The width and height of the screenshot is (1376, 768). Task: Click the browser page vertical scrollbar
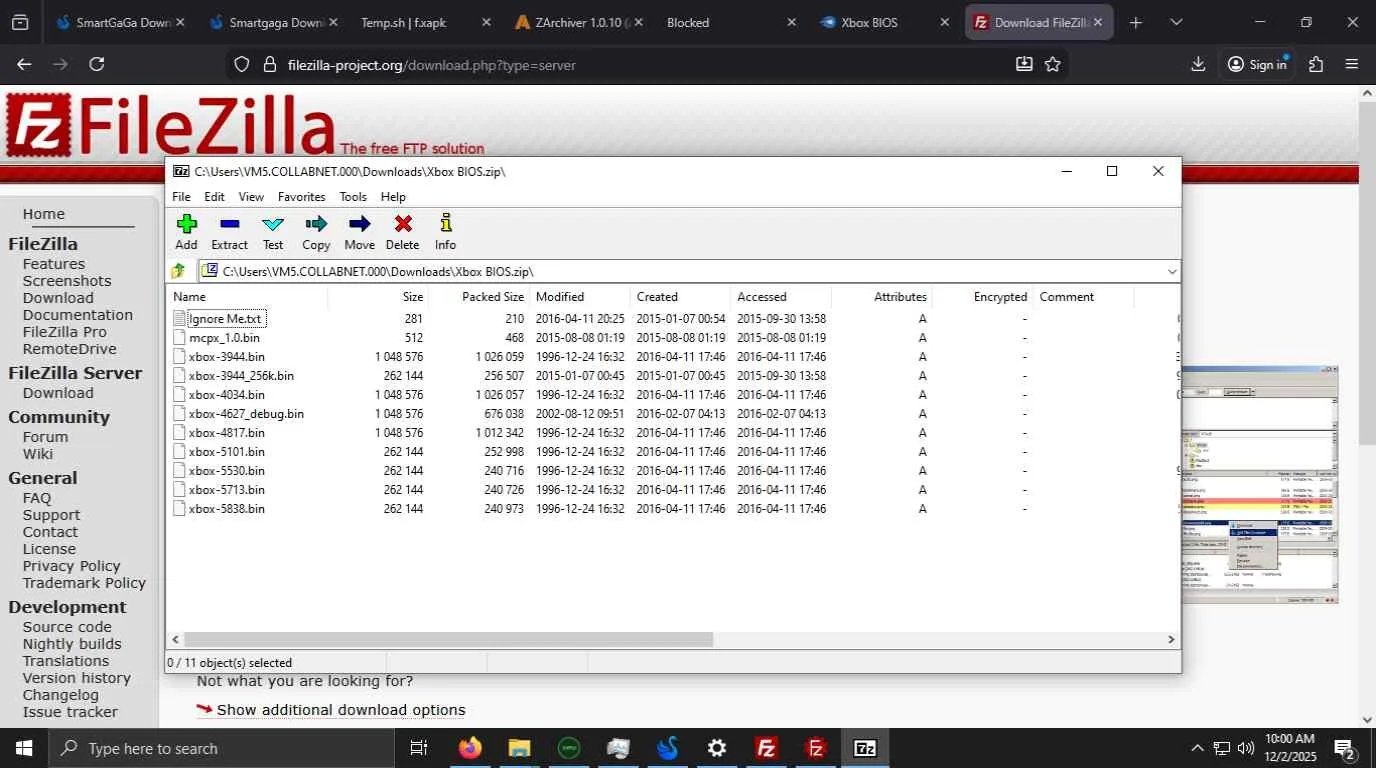(1367, 273)
